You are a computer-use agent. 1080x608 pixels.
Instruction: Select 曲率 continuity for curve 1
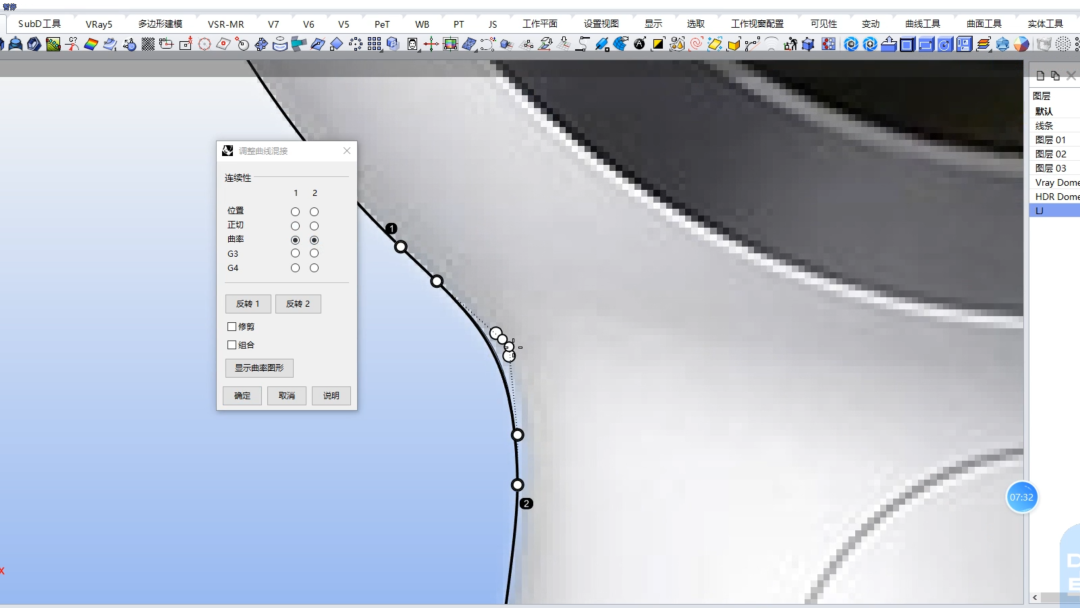(x=295, y=240)
